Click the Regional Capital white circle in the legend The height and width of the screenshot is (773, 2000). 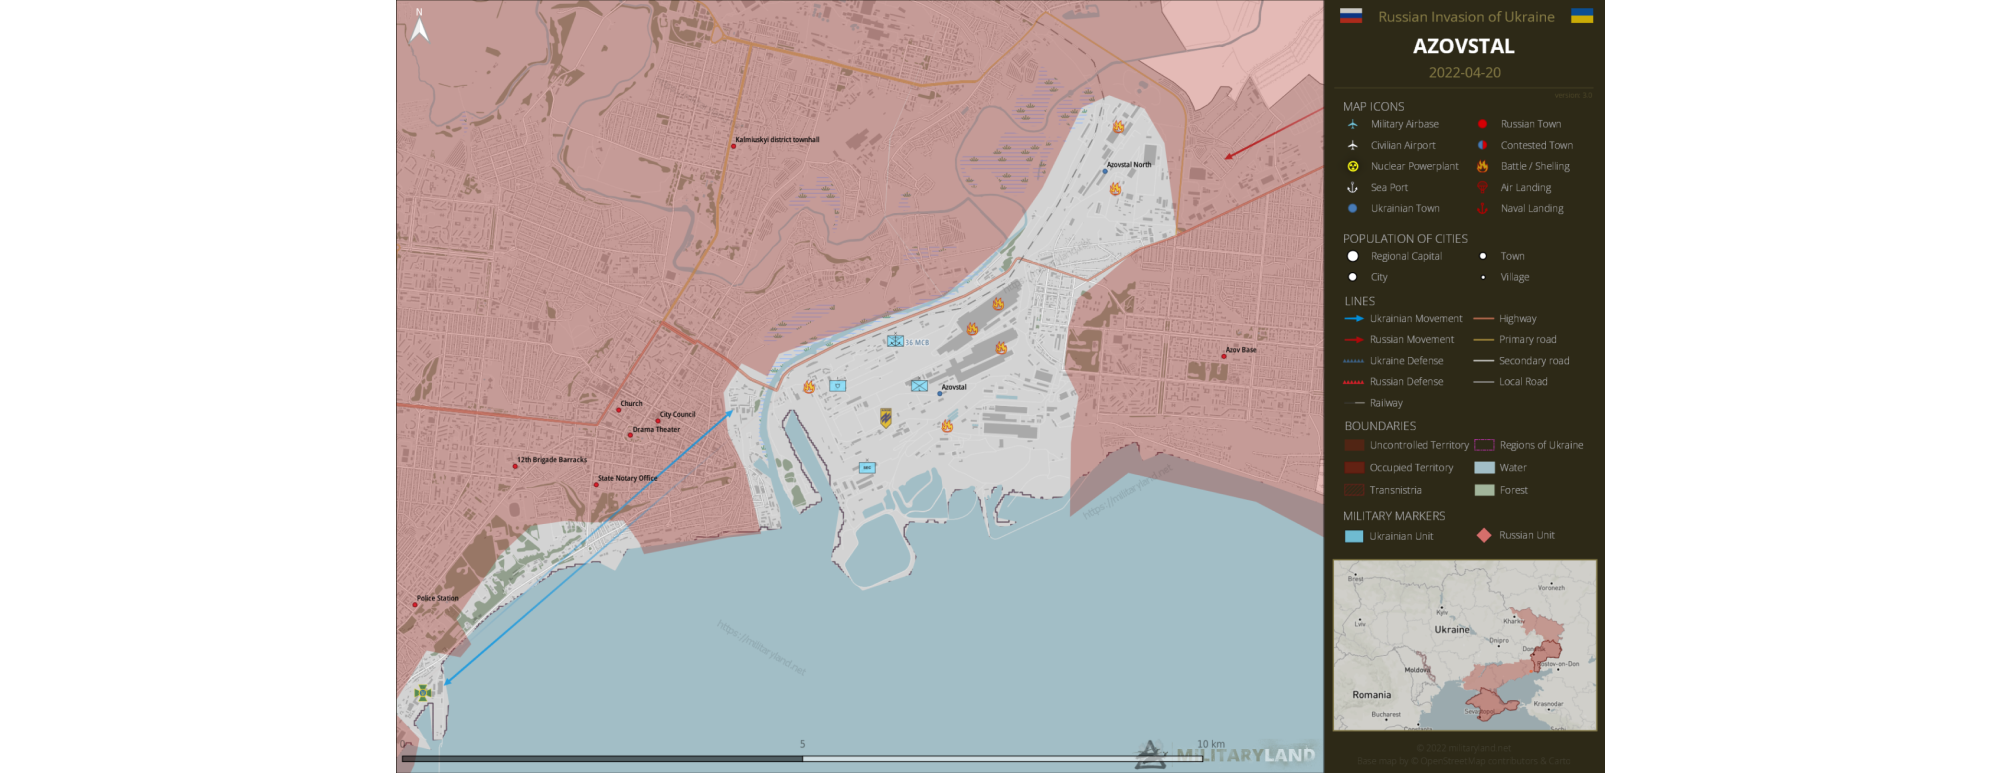click(1353, 256)
